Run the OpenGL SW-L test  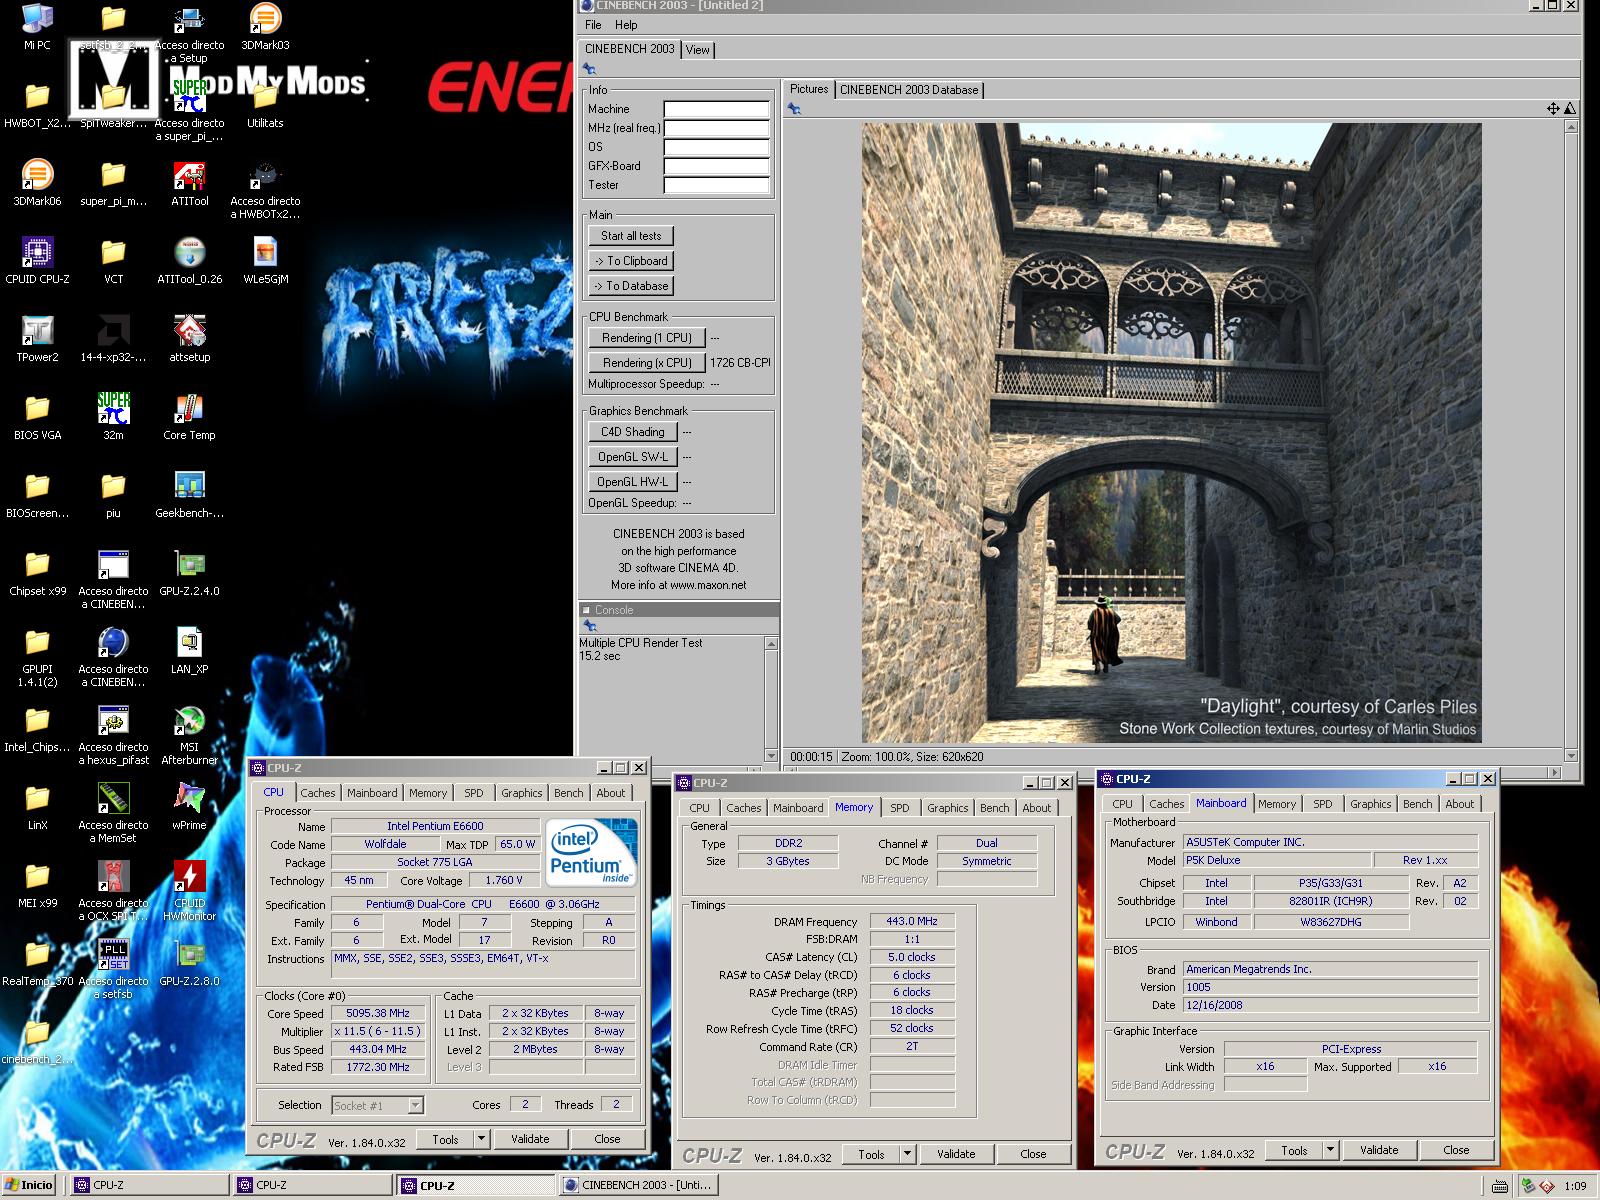pyautogui.click(x=633, y=457)
